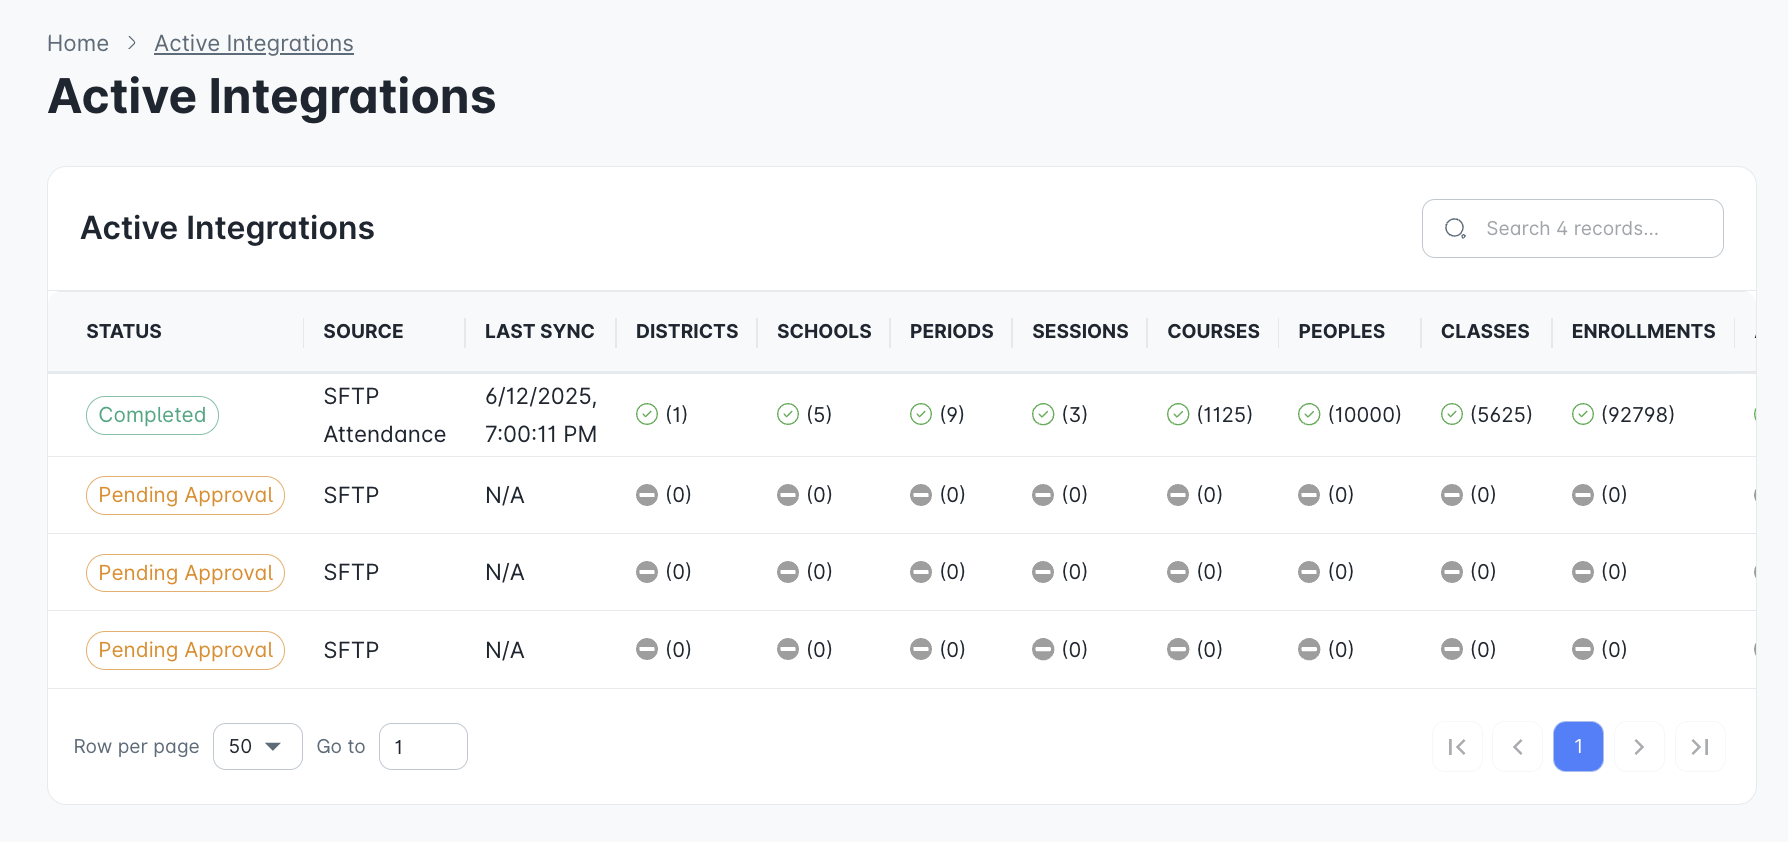Click the courses check icon beside (1125)
This screenshot has height=842, width=1788.
1178,414
